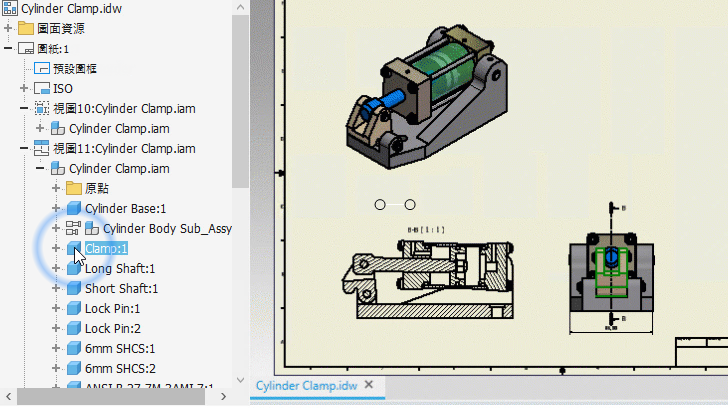
Task: Collapse the 圖紙:1 node
Action: (8, 48)
